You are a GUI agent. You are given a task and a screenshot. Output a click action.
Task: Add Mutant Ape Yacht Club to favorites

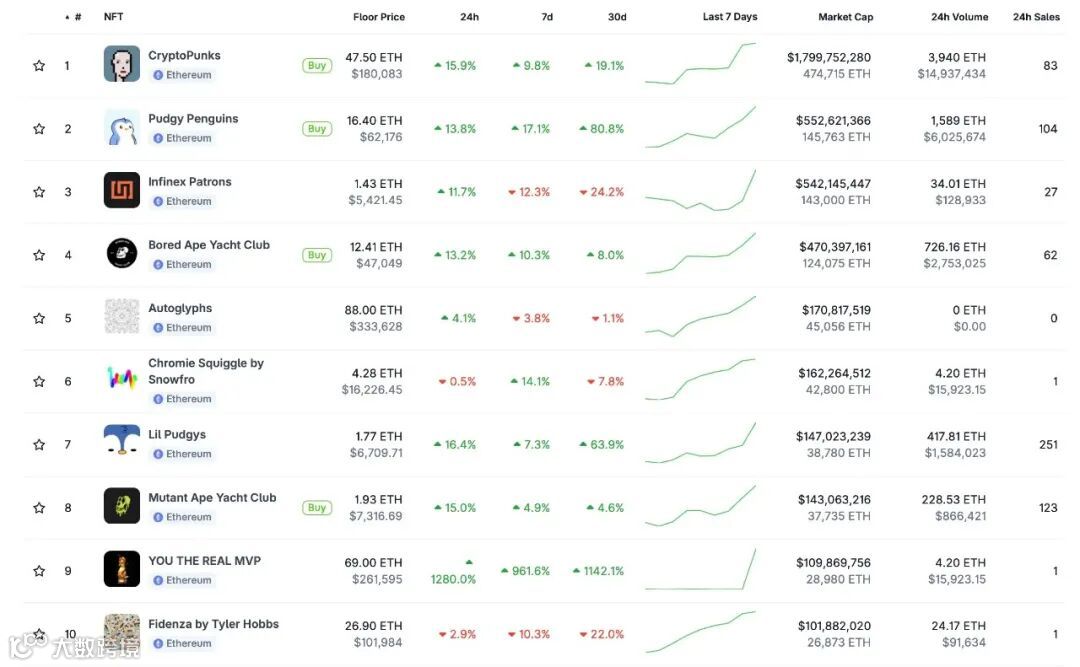pyautogui.click(x=39, y=508)
